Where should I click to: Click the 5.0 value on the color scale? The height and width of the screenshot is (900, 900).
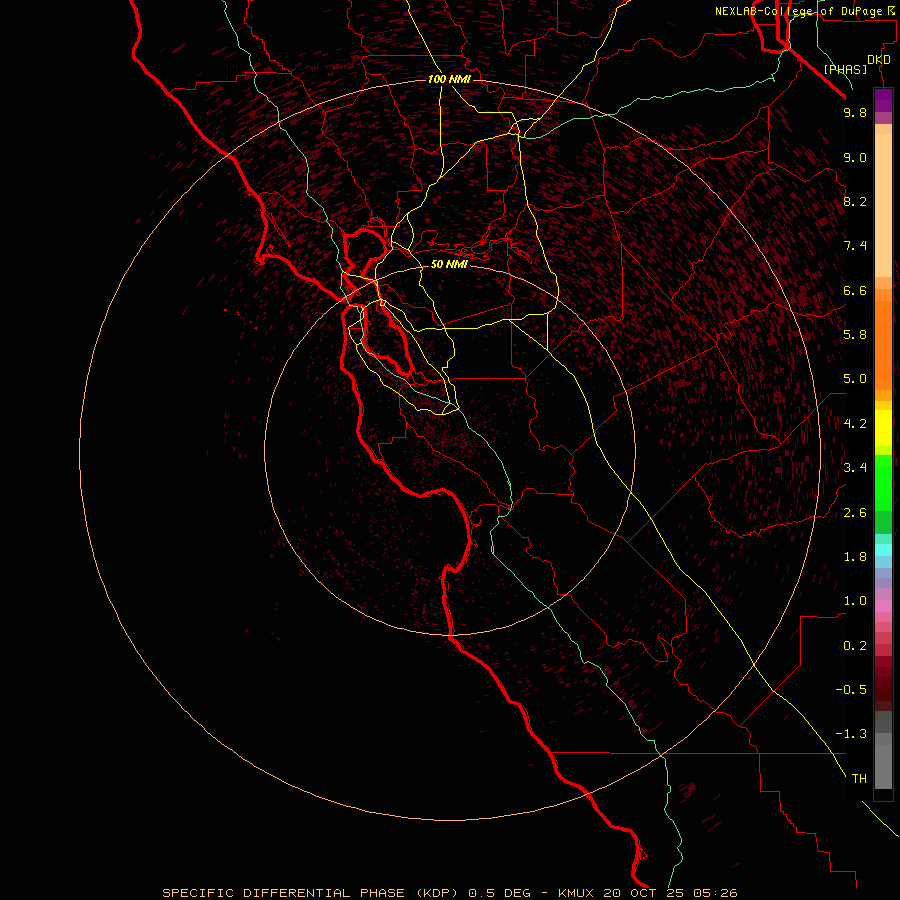(855, 379)
